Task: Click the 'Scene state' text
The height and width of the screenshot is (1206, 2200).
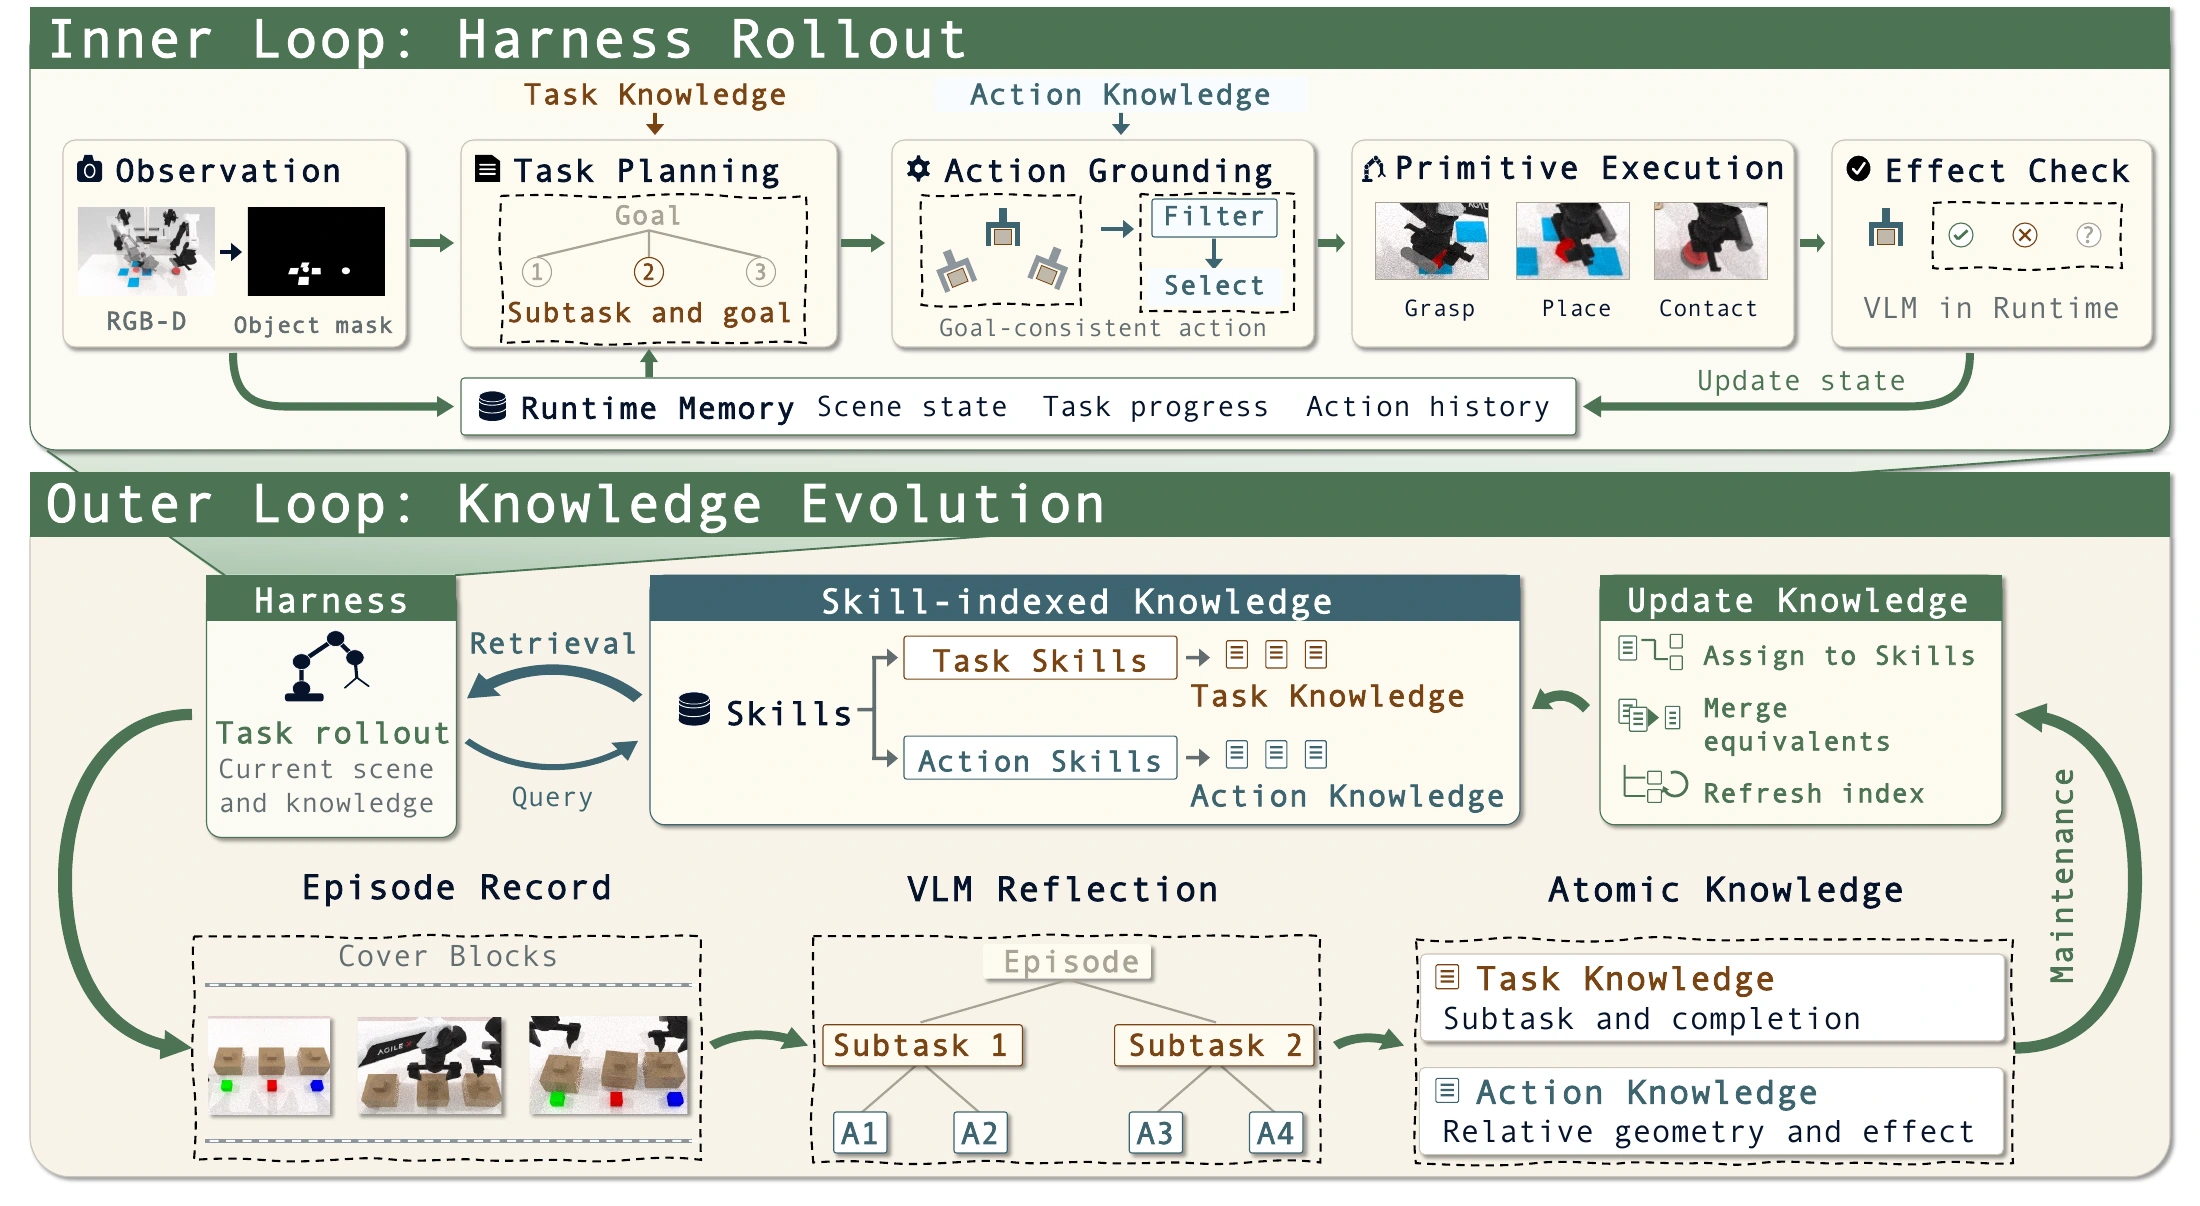Action: 912,407
